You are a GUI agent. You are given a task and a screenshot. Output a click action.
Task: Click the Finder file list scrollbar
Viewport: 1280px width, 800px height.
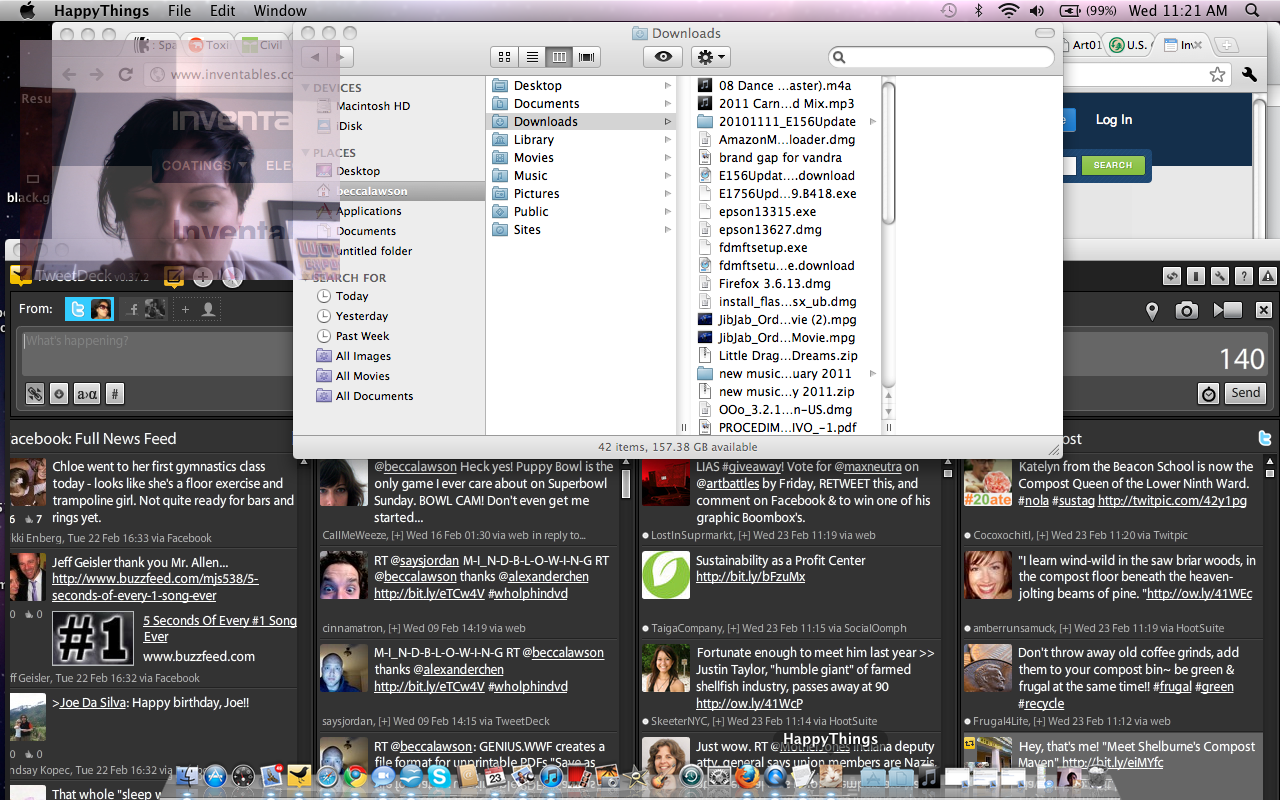[x=888, y=150]
